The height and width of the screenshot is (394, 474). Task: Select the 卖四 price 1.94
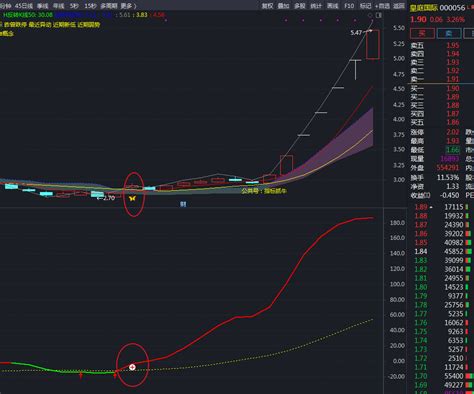click(453, 54)
